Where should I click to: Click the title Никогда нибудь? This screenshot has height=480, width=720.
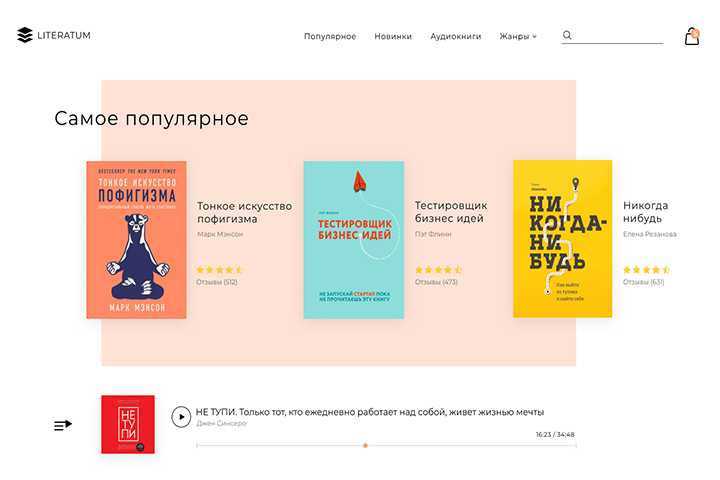point(645,212)
